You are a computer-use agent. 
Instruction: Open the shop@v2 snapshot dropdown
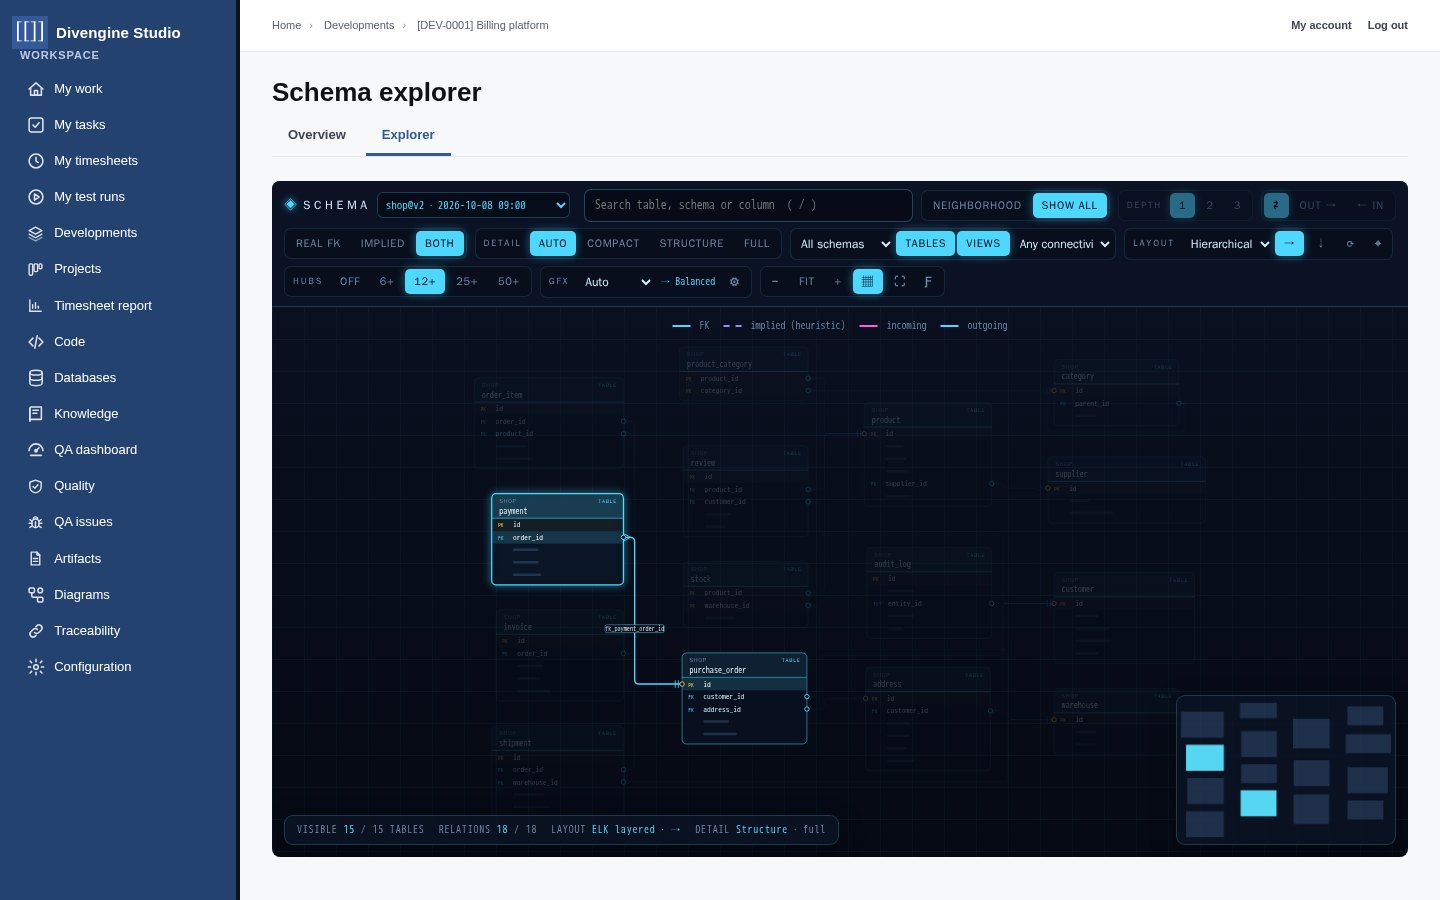click(473, 205)
